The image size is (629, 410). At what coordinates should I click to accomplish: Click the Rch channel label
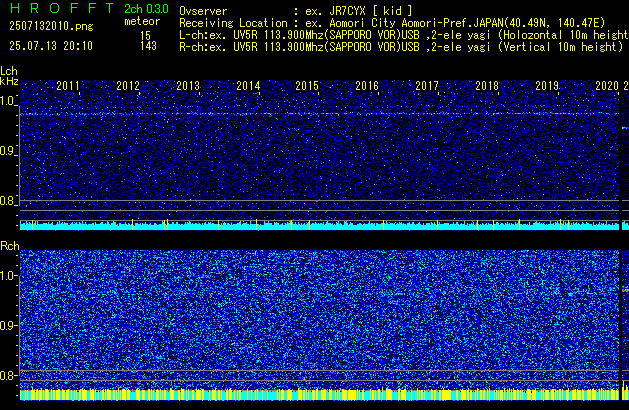pos(10,246)
